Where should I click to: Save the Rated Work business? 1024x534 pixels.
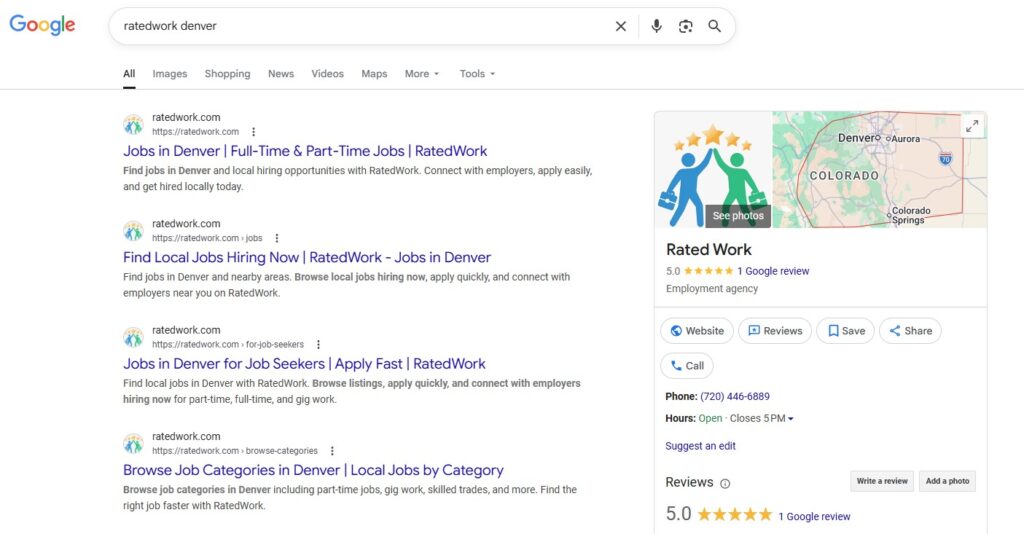[x=846, y=331]
